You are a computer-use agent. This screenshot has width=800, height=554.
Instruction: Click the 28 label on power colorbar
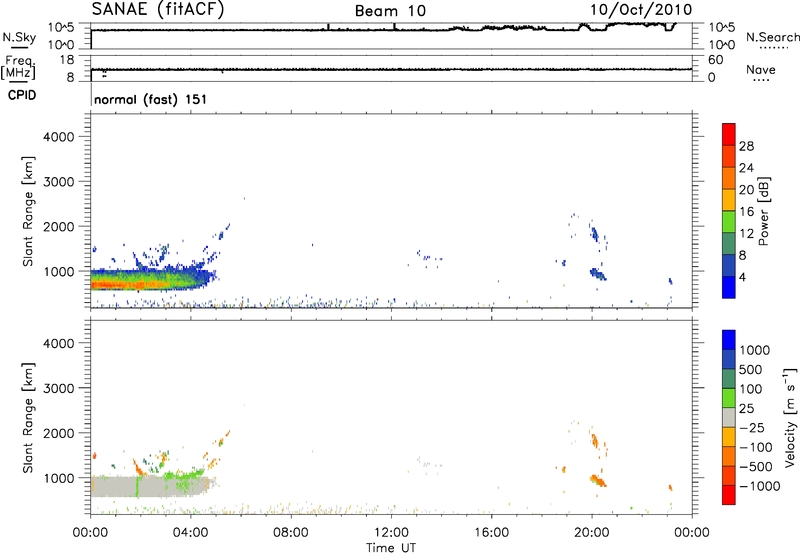point(746,146)
